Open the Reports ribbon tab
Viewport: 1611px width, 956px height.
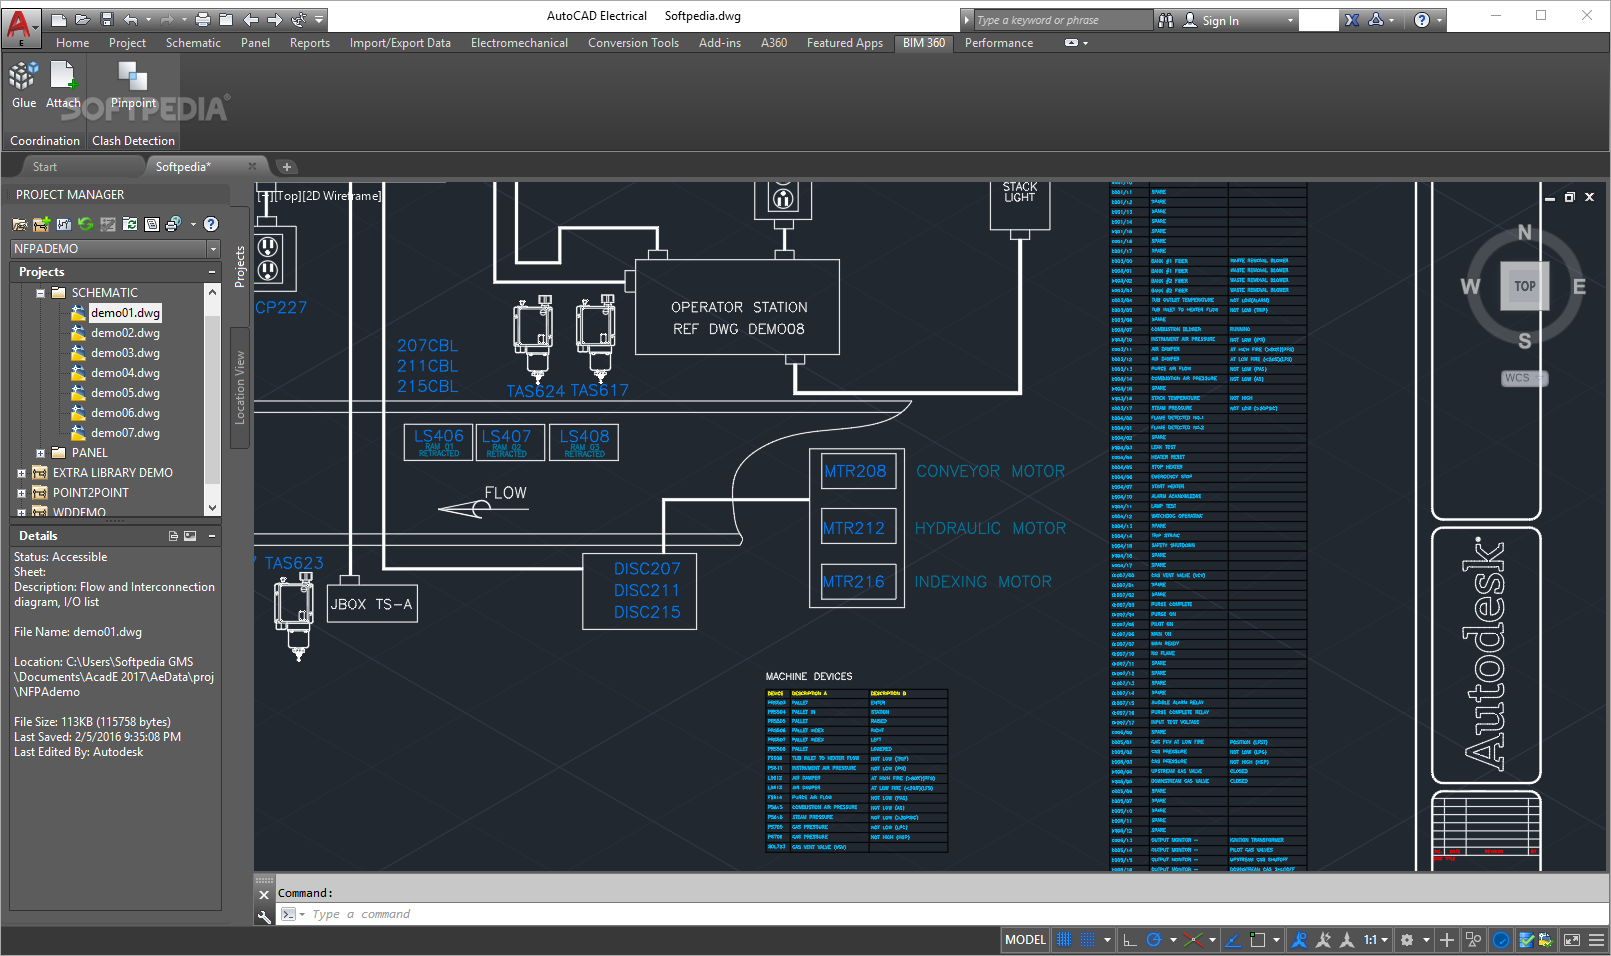[310, 43]
